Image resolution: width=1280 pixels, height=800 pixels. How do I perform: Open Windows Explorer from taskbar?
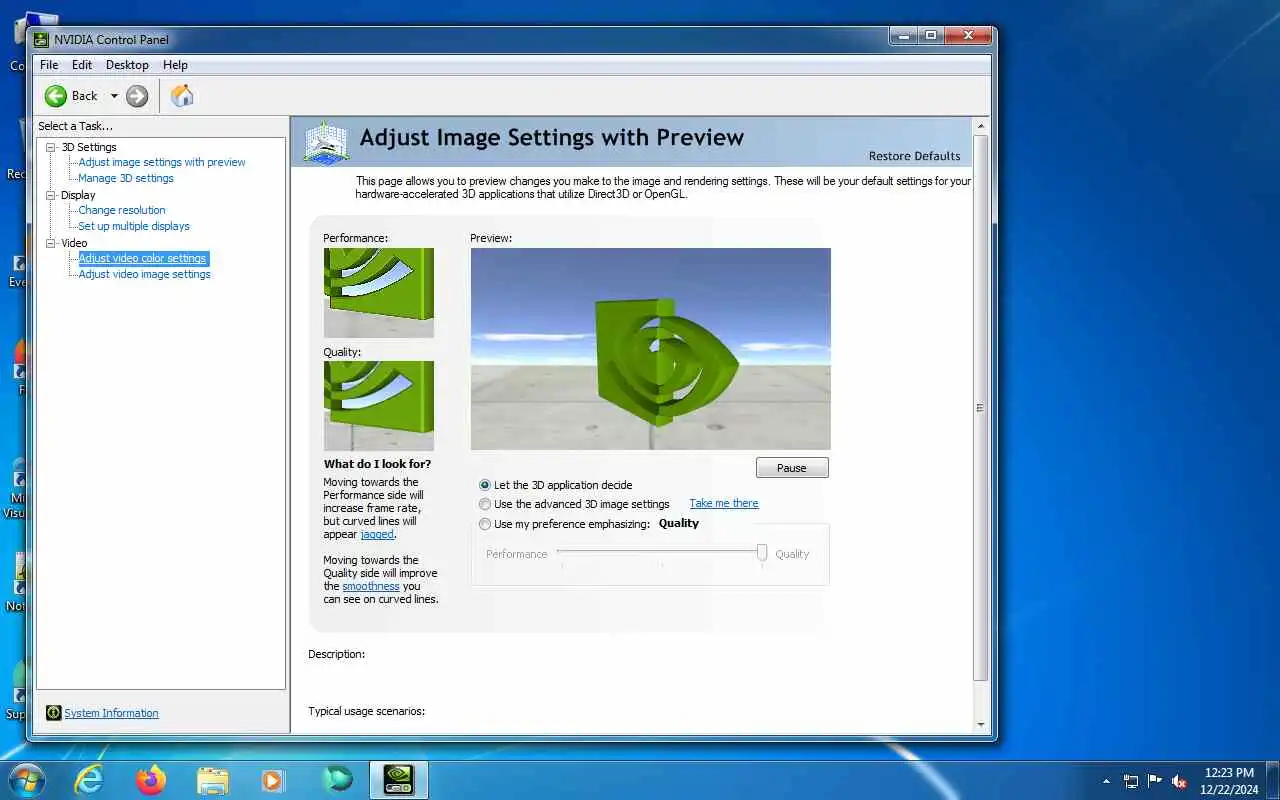tap(213, 780)
